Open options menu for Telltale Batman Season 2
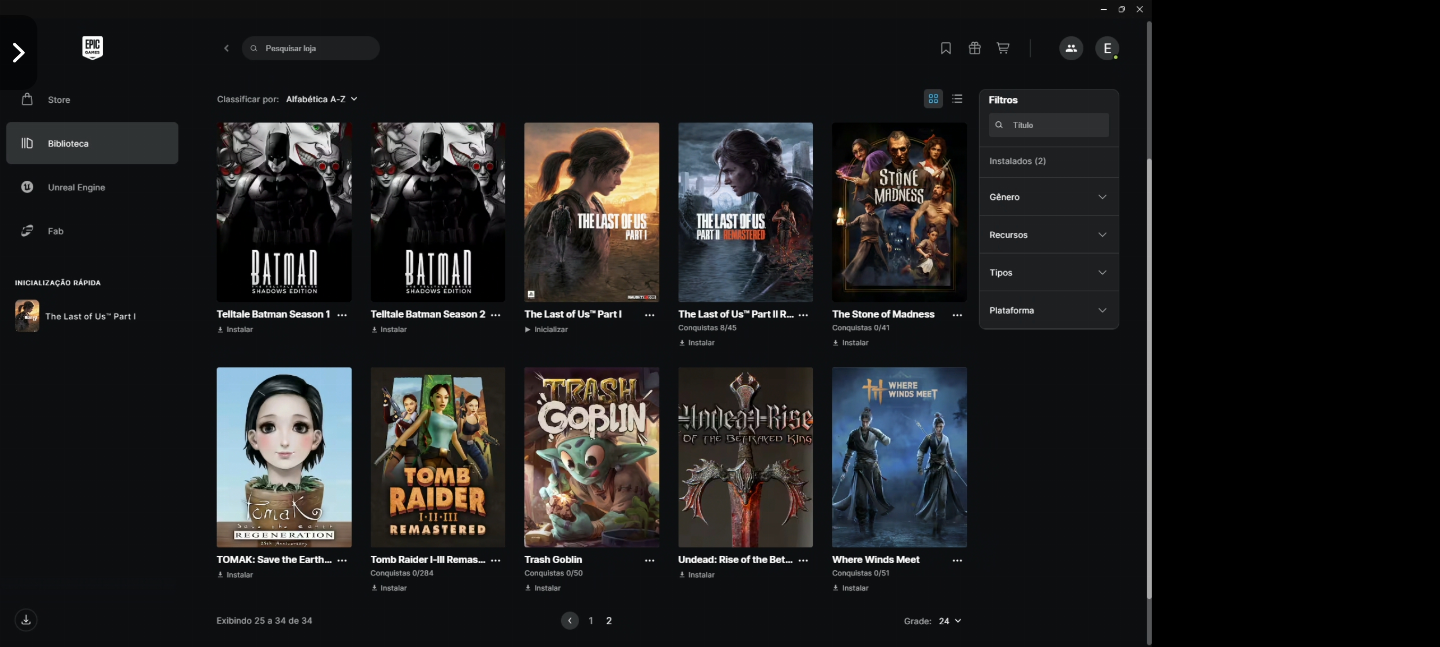 tap(496, 314)
